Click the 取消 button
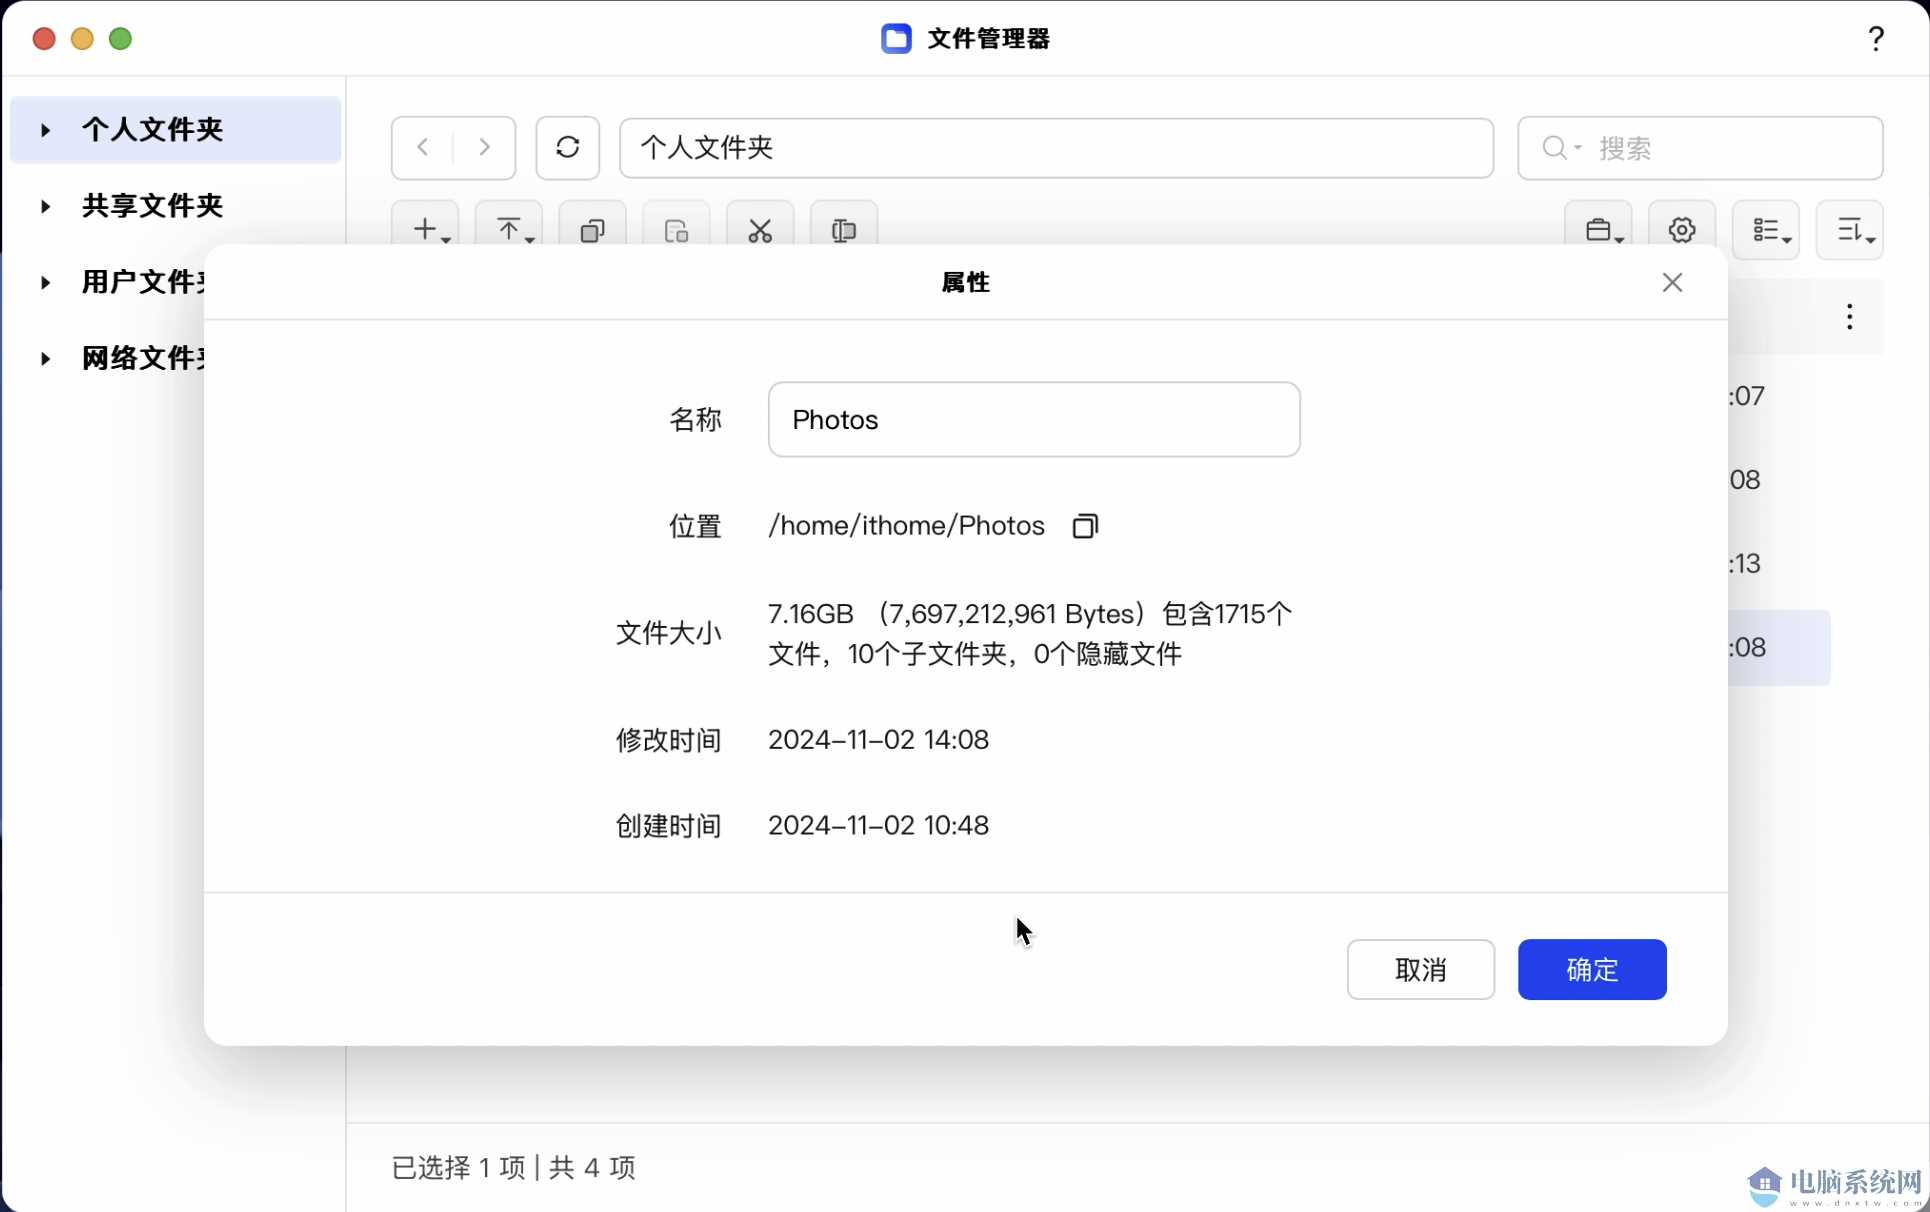 tap(1421, 969)
